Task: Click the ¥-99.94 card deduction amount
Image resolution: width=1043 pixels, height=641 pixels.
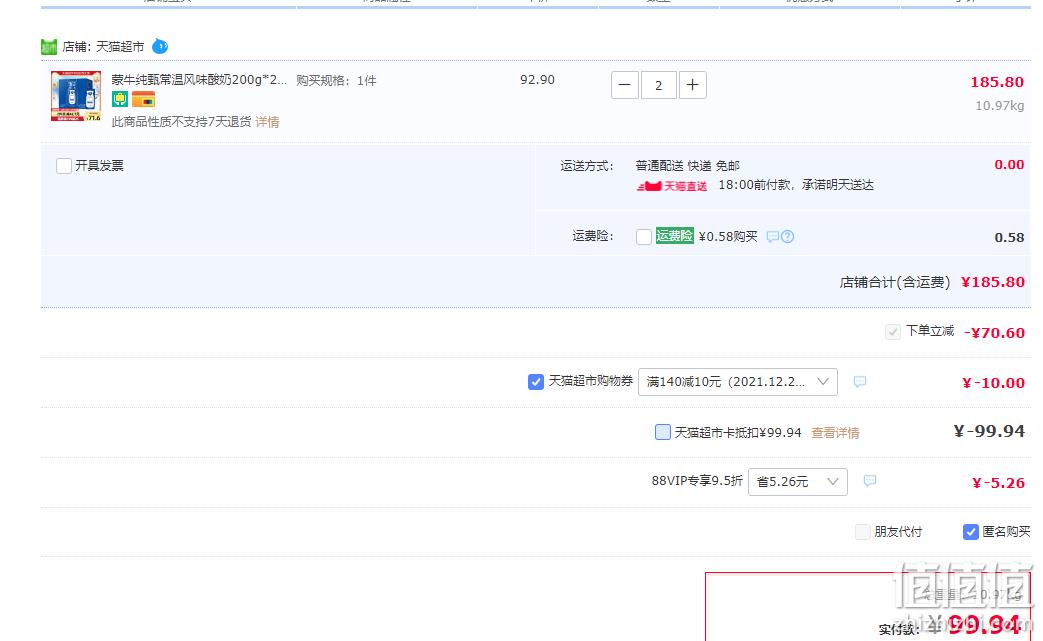Action: point(989,431)
